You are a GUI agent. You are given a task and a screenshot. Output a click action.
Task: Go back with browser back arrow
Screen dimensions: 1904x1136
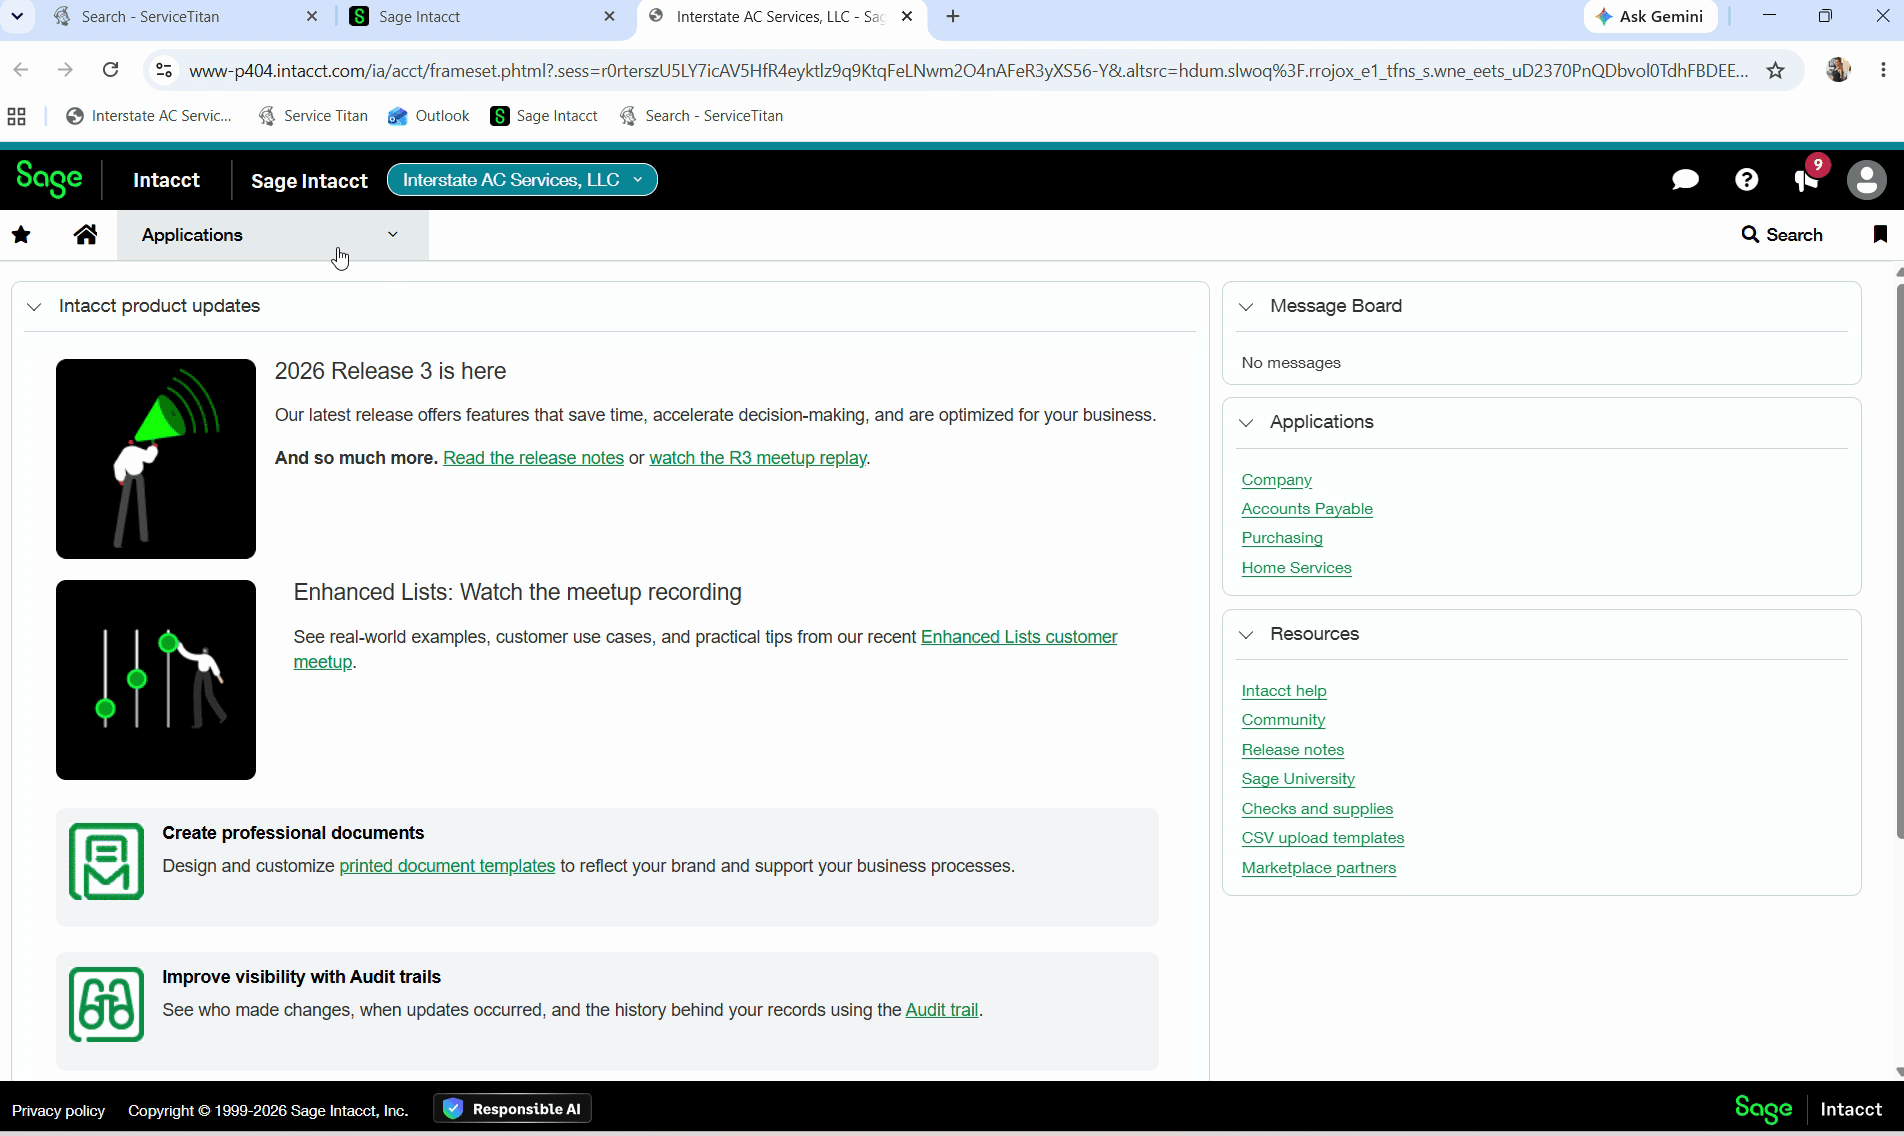[21, 70]
